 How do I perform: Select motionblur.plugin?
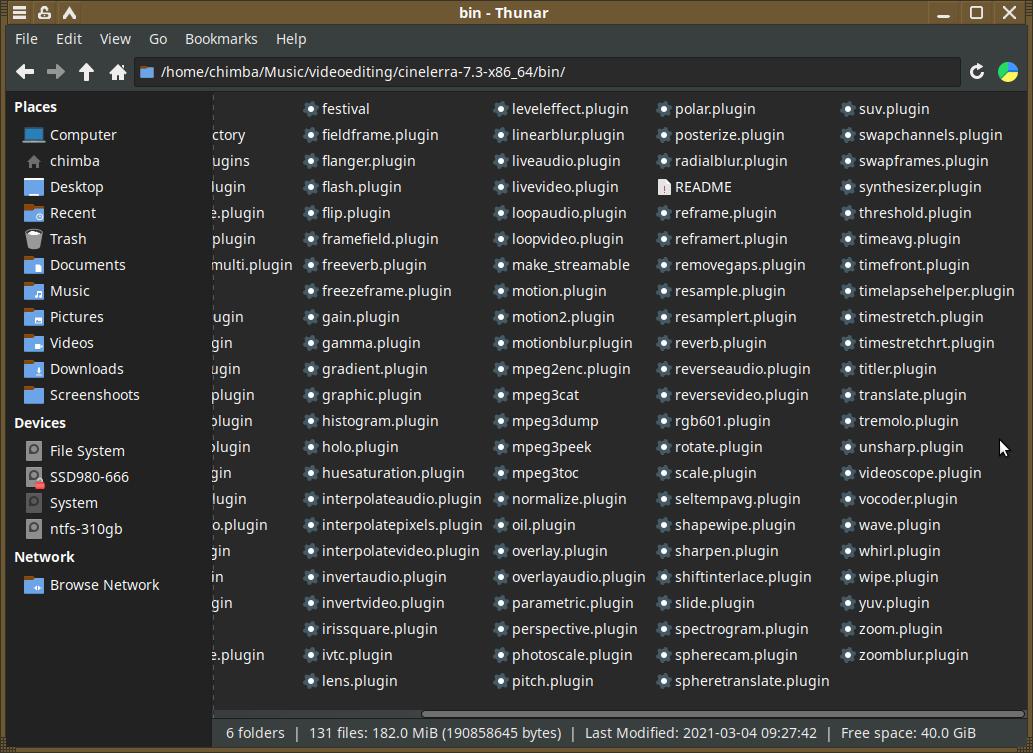click(563, 343)
